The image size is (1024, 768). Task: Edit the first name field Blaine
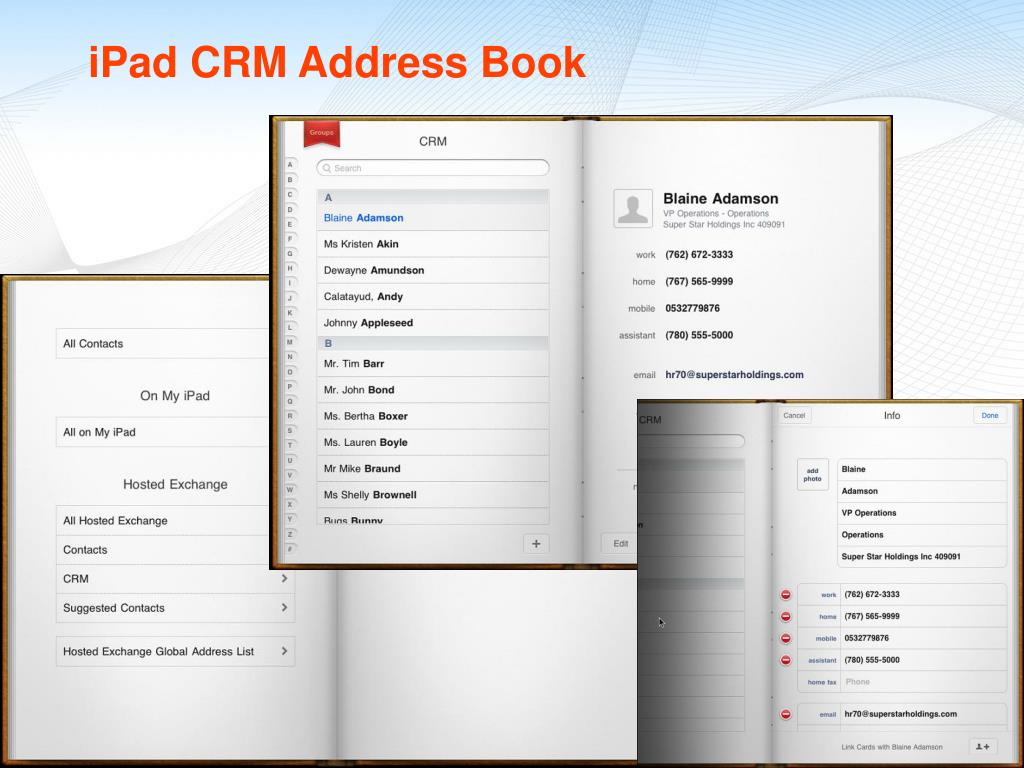click(921, 470)
